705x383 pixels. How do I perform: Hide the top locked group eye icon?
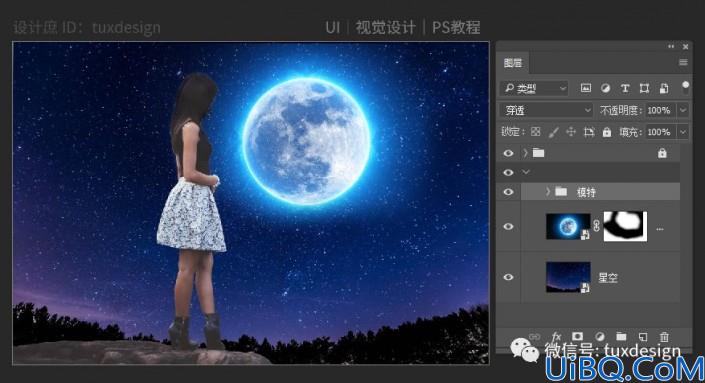tap(508, 153)
